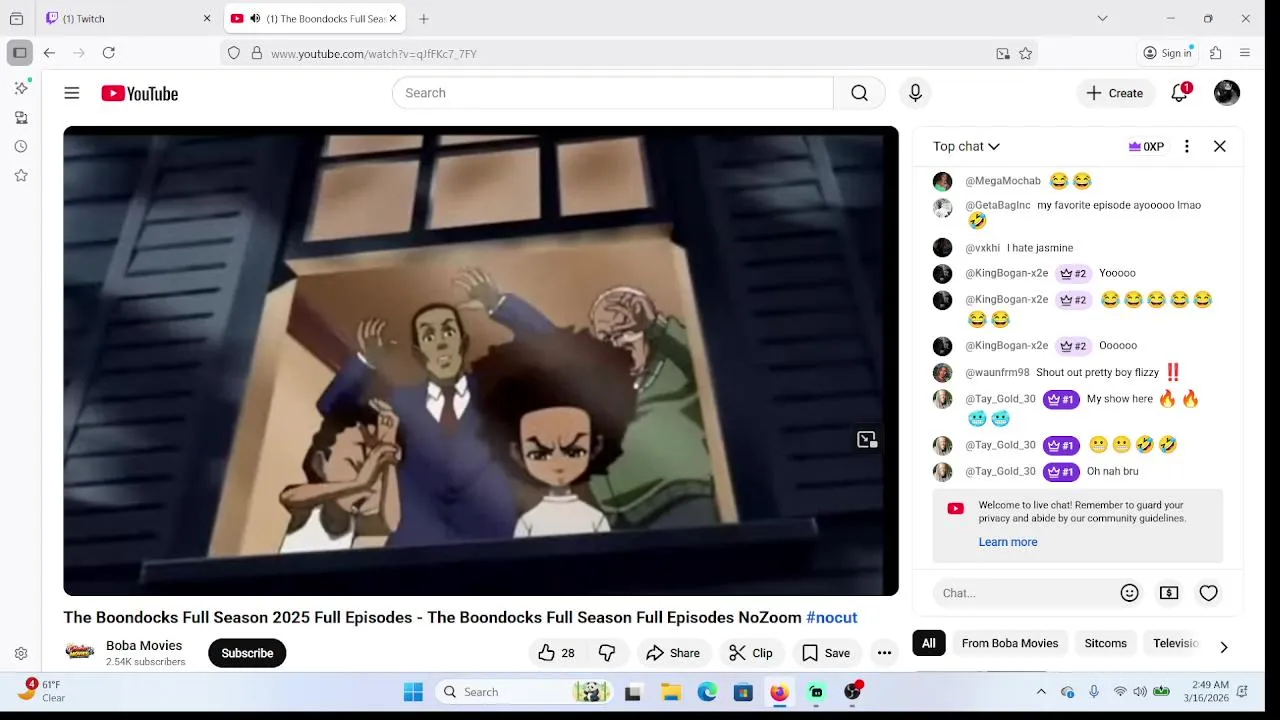
Task: Open Windows Start menu
Action: [x=413, y=692]
